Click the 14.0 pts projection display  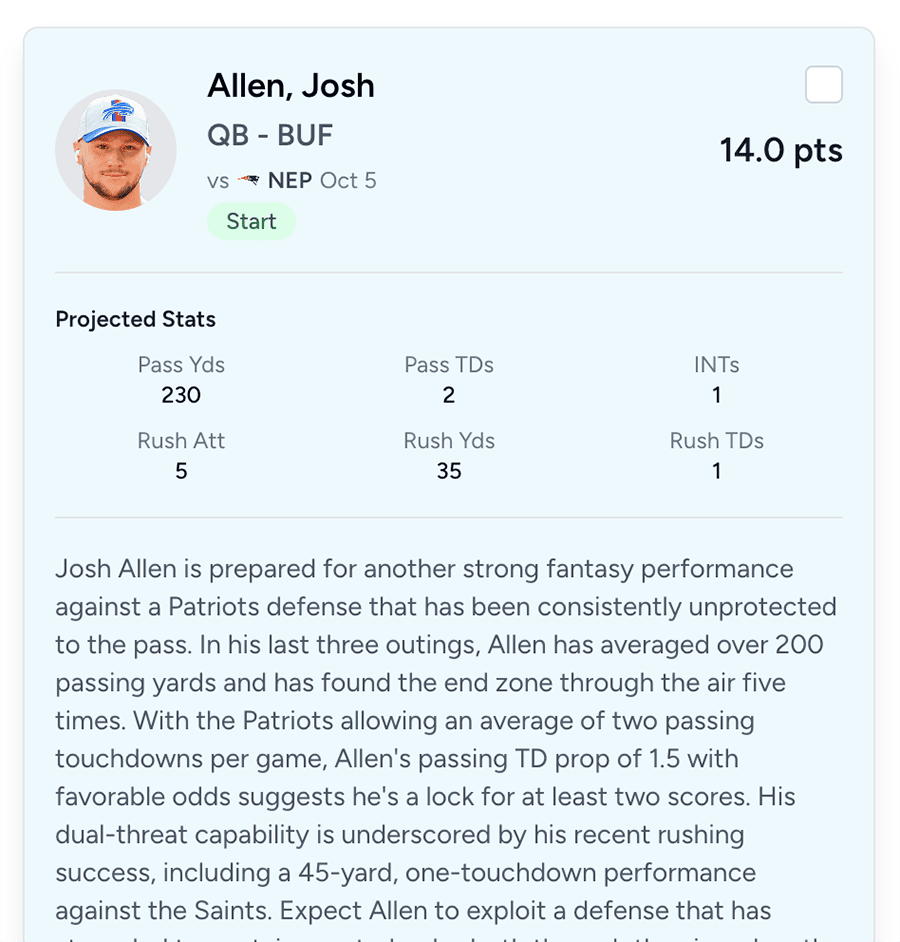(x=781, y=150)
